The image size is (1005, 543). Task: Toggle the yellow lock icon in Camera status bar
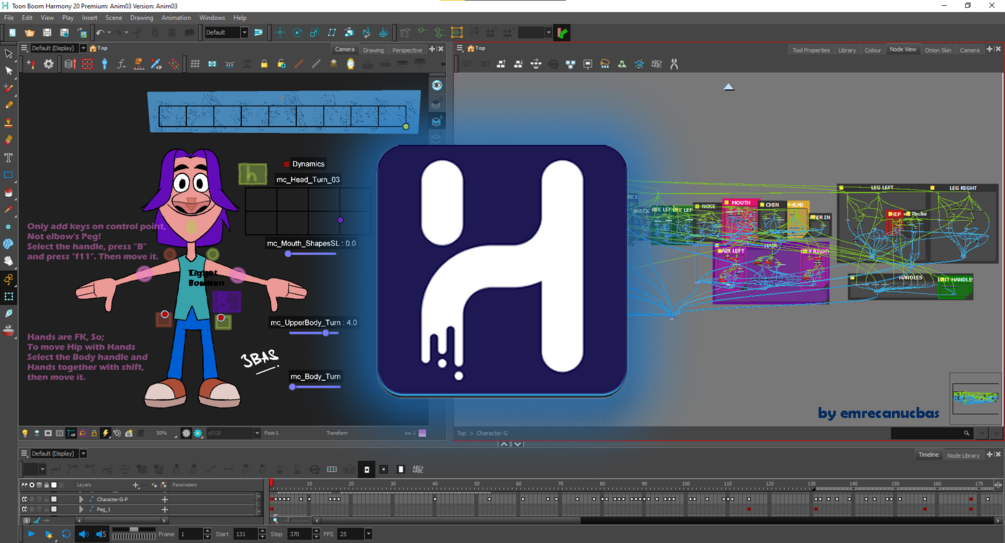coord(94,433)
